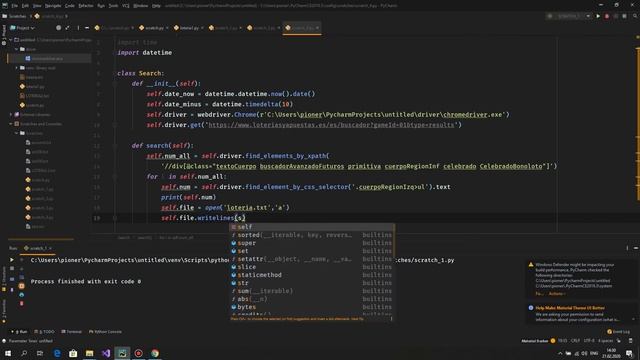Click expand all icon in Project toolbar
640x360 pixels.
coord(67,28)
